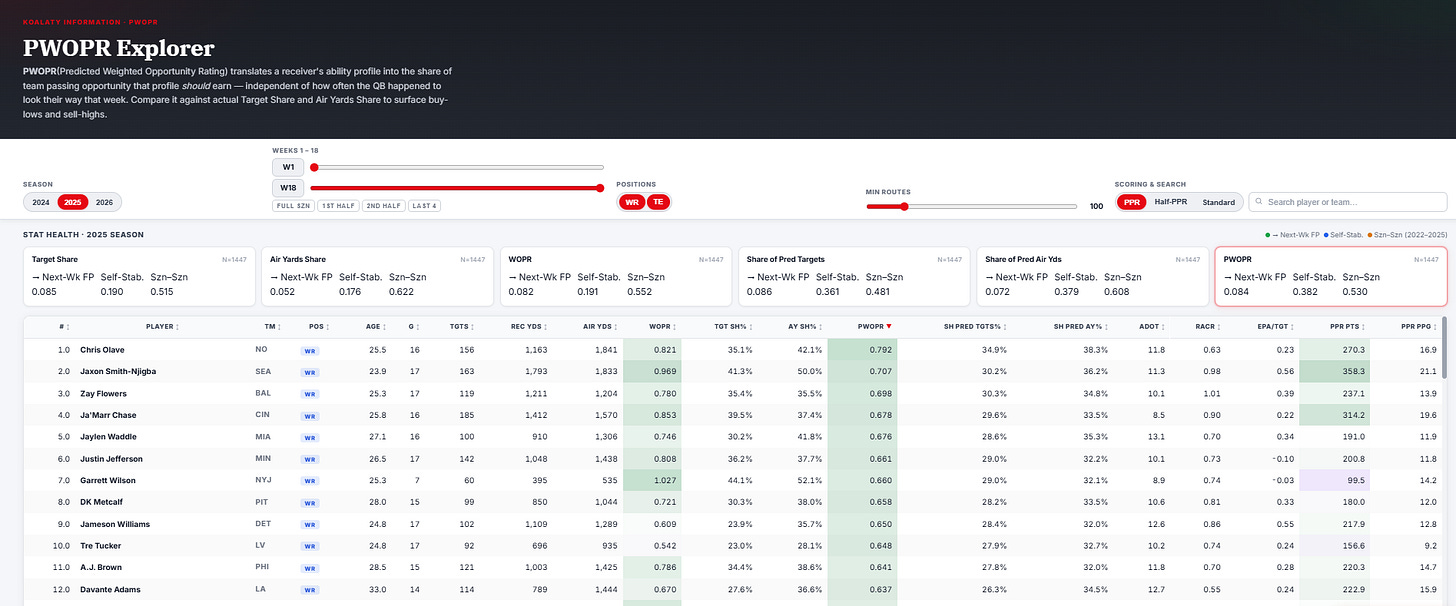Sort table by PWOPR column arrow

888,326
